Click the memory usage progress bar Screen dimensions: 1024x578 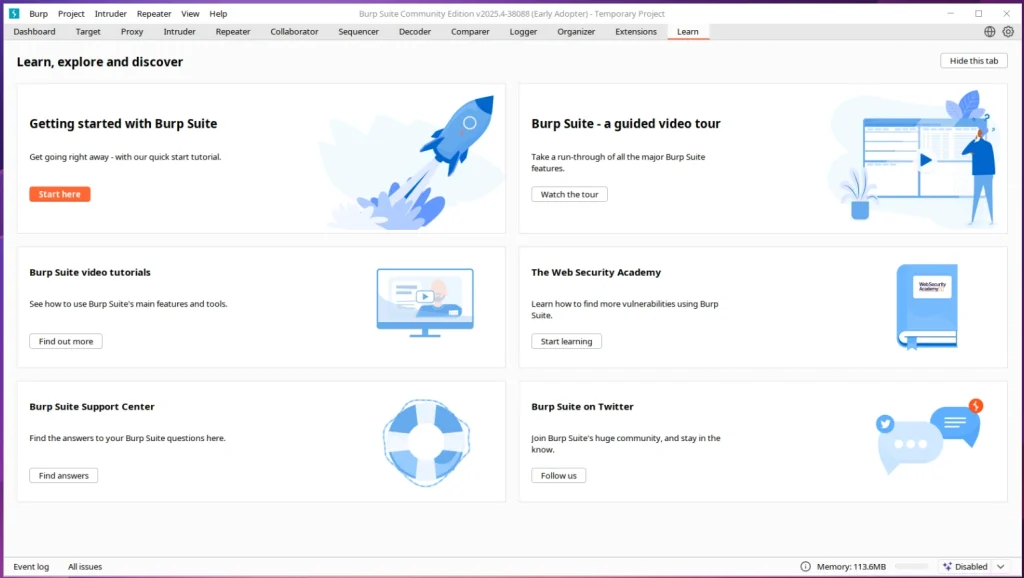pos(912,566)
